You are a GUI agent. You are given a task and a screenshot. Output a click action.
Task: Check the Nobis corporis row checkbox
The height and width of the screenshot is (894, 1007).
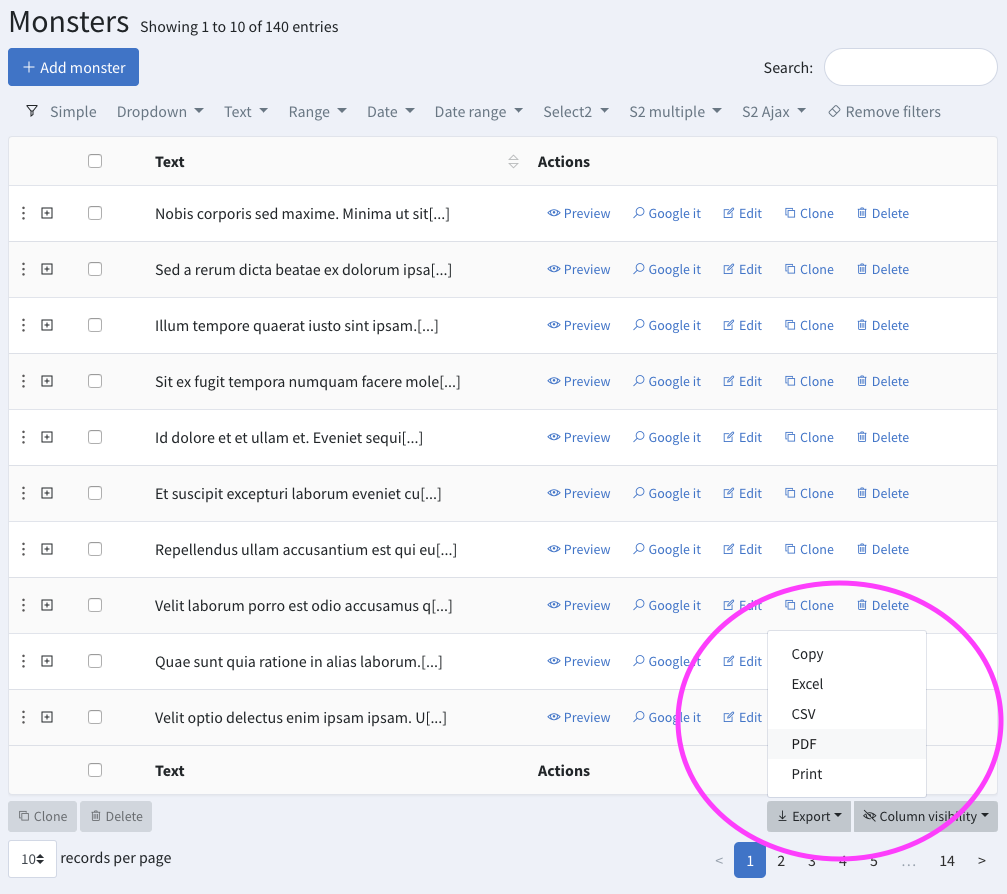95,213
